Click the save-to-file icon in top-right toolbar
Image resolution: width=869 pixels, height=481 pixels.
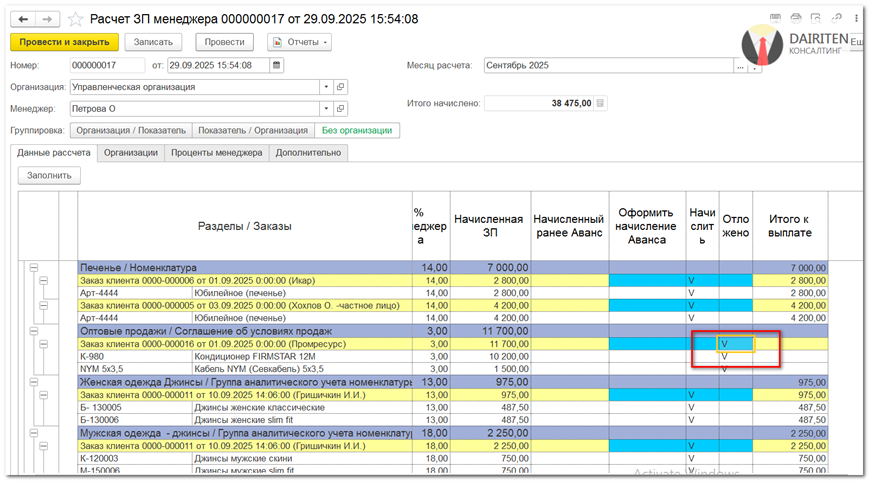point(776,18)
